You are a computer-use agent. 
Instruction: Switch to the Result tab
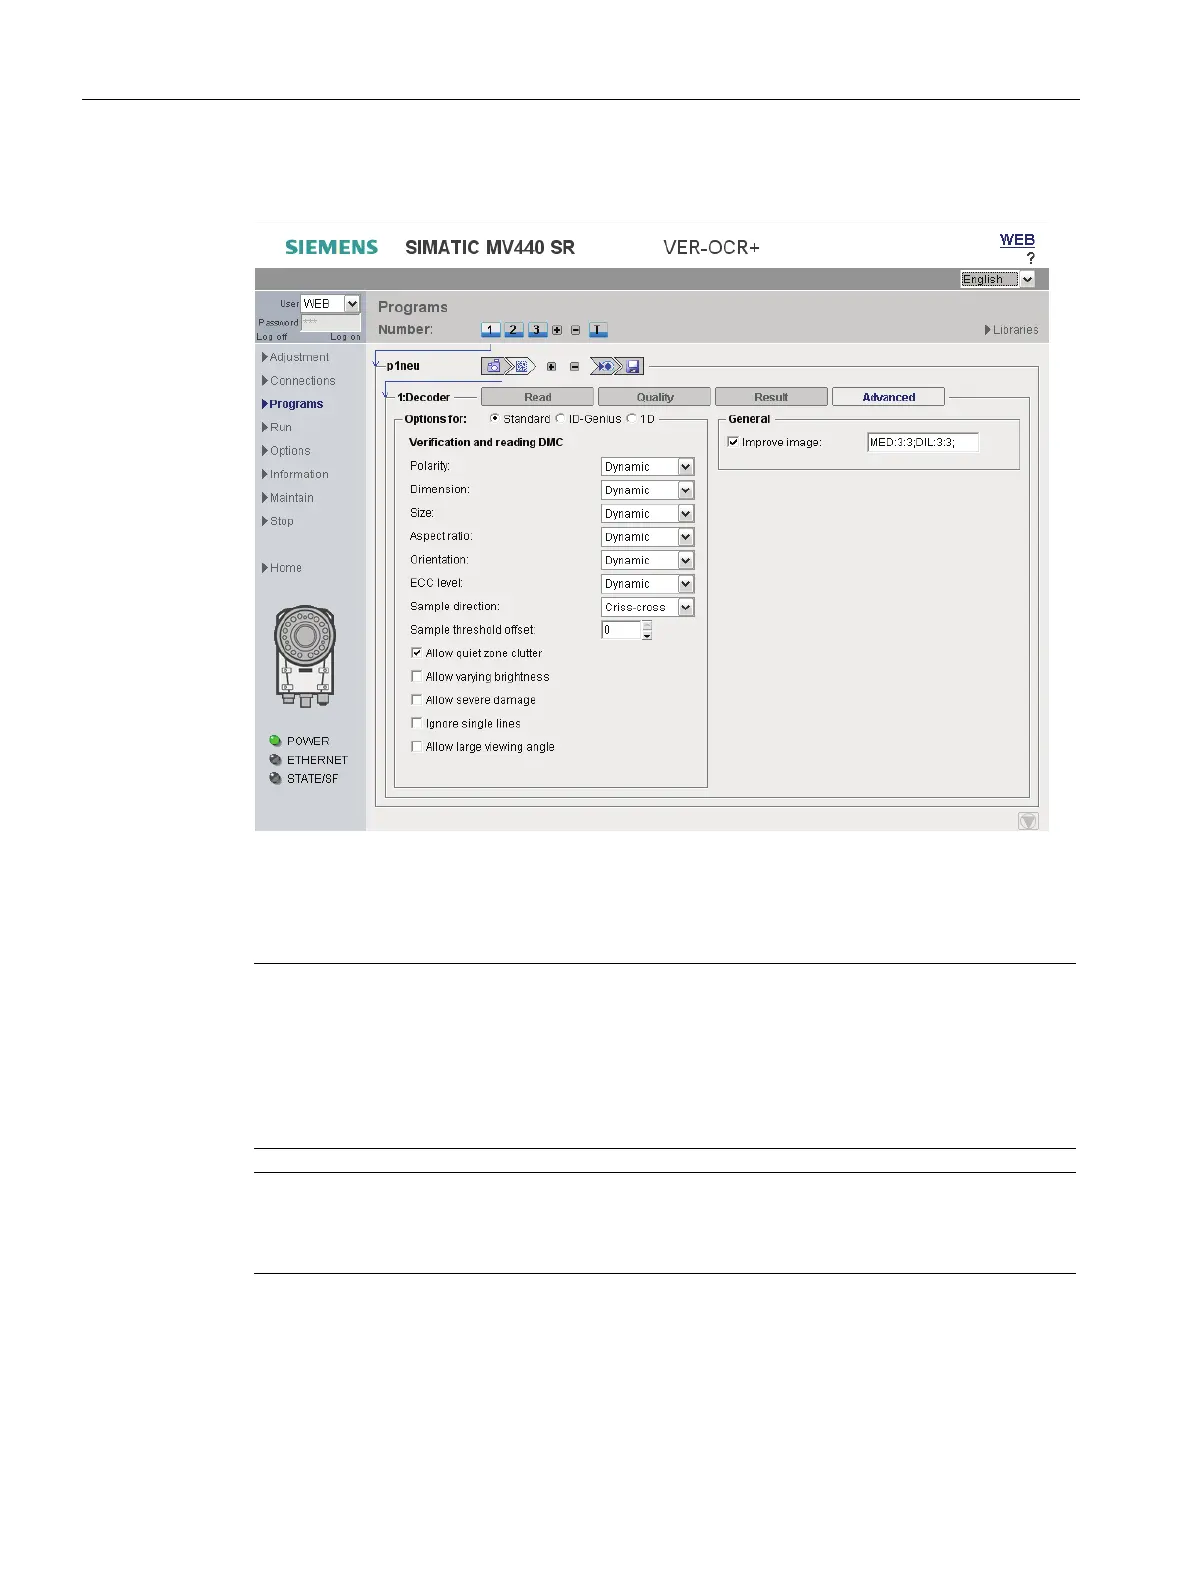click(771, 397)
